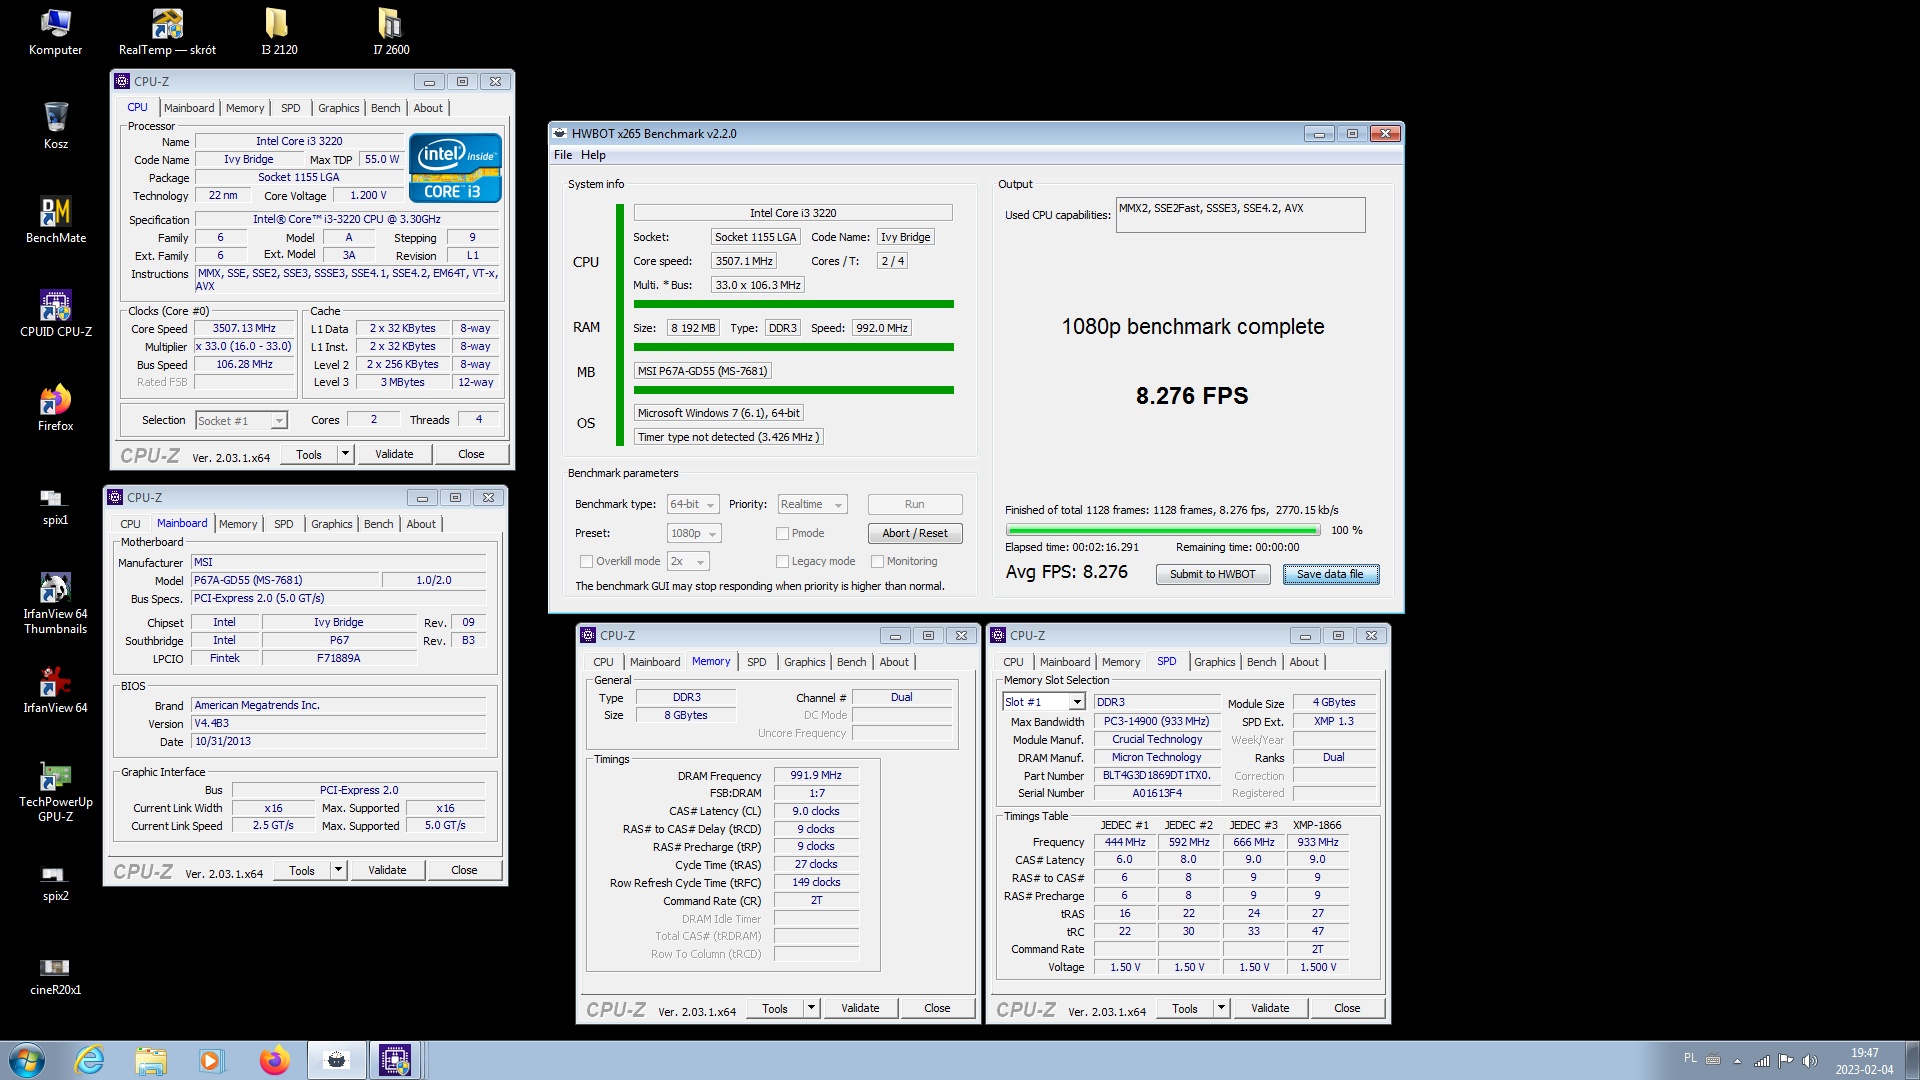Screen dimensions: 1920x1080
Task: Switch to CPU-Z taskbar item
Action: [395, 1060]
